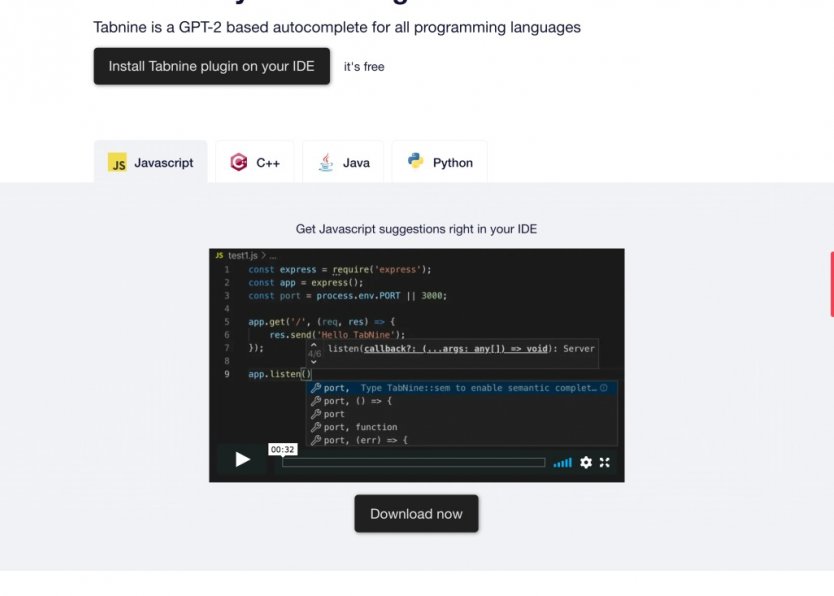
Task: Click the Python snake logo icon
Action: (x=415, y=161)
